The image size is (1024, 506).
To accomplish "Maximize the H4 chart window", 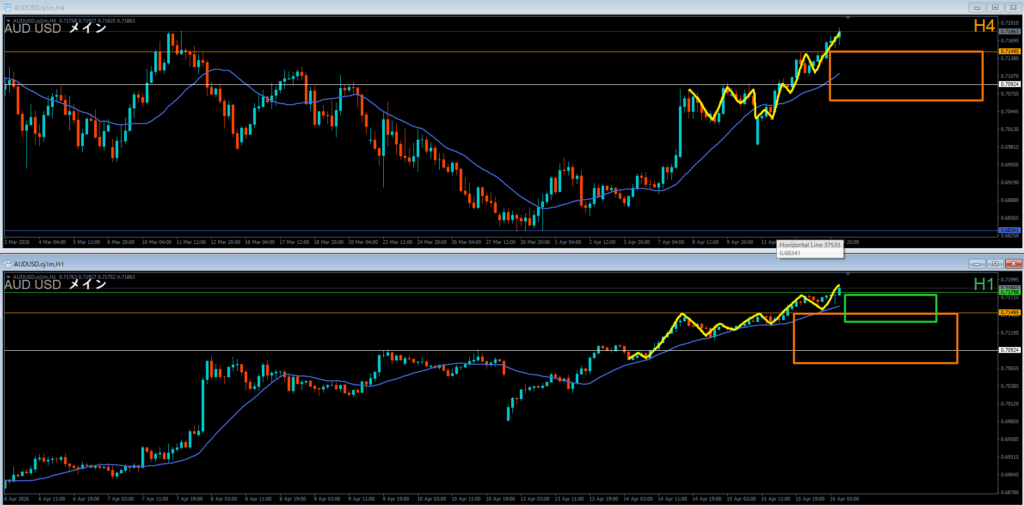I will click(x=993, y=5).
